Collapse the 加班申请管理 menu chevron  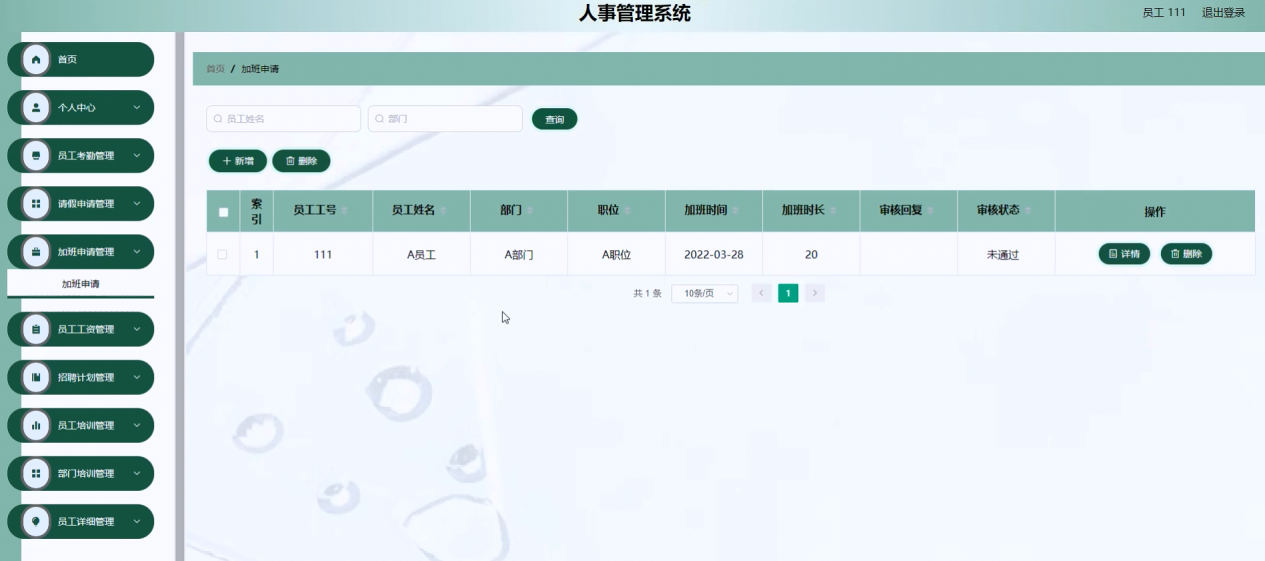tap(137, 251)
